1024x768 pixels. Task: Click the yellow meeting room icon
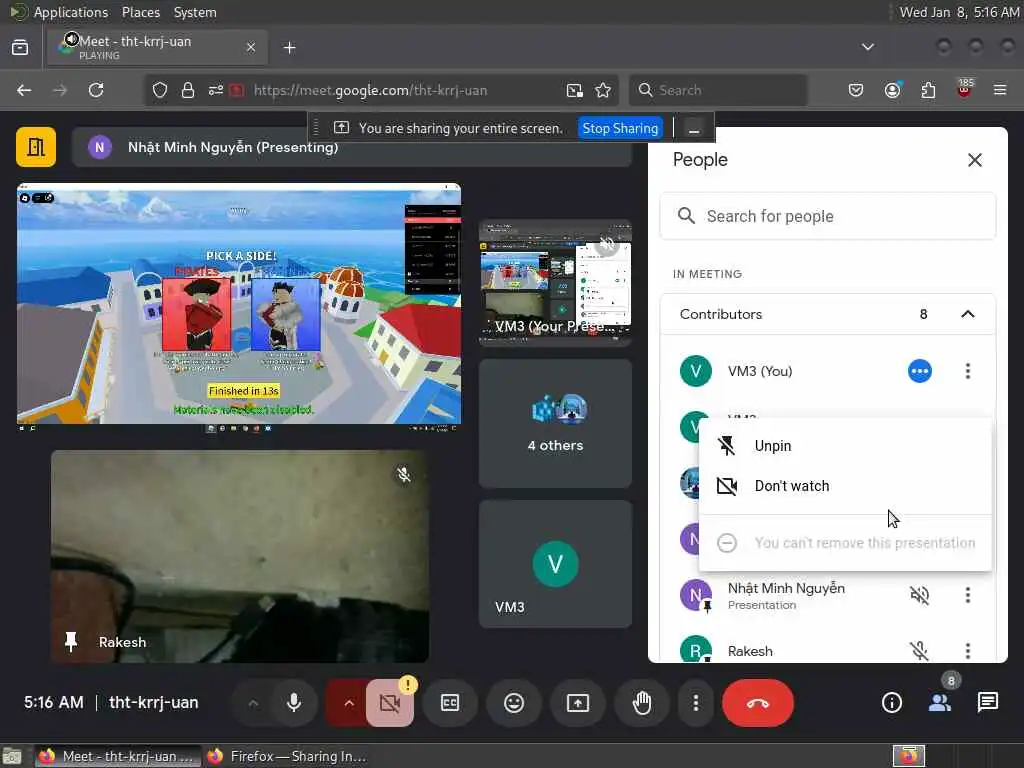click(x=36, y=147)
